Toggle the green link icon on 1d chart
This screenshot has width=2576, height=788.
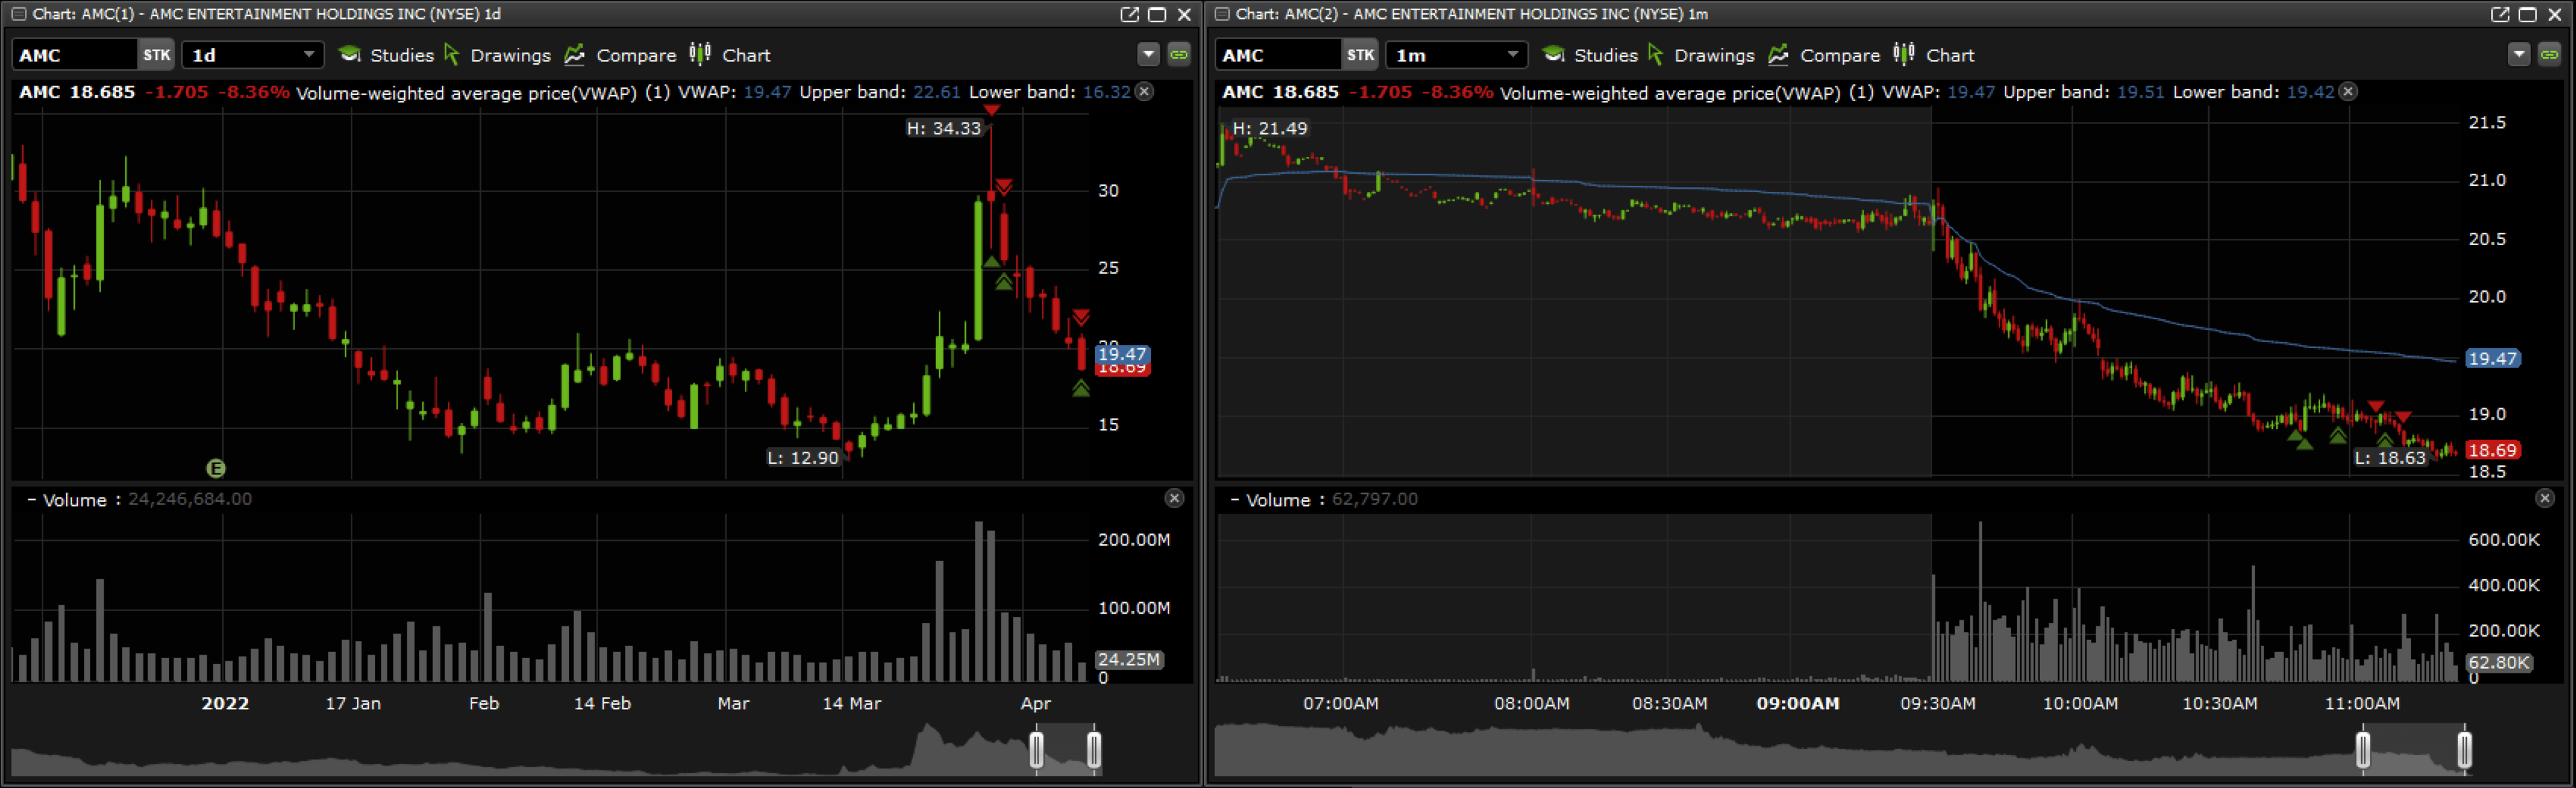tap(1179, 55)
